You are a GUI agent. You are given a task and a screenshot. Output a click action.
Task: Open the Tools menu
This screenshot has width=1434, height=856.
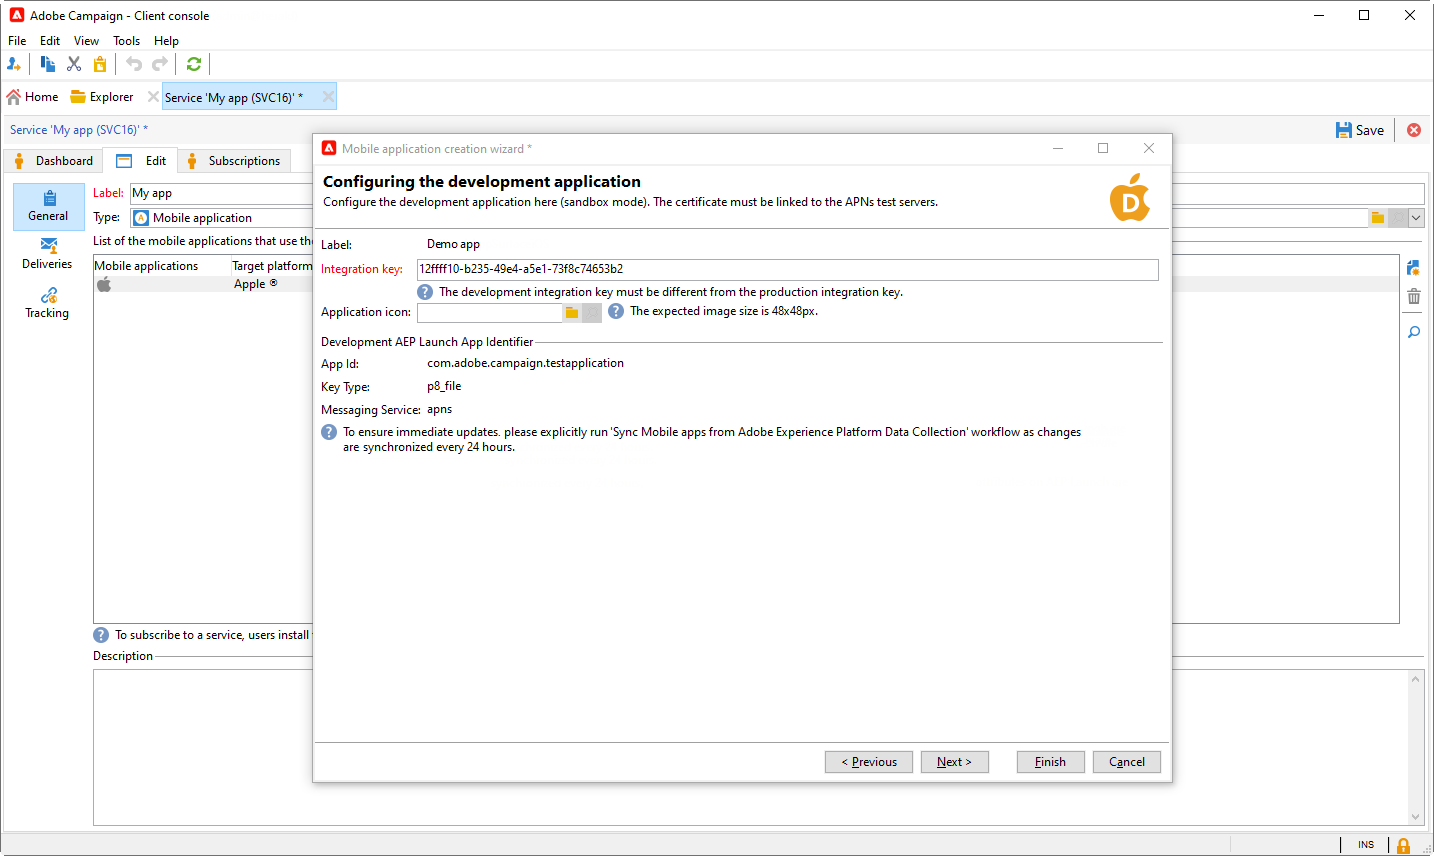coord(126,41)
